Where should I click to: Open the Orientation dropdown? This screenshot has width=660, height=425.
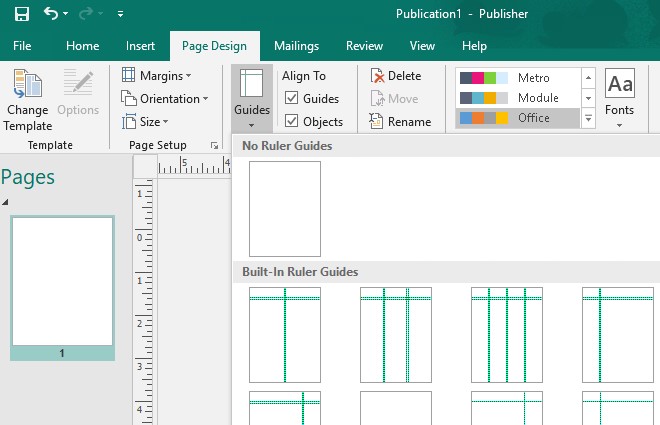pyautogui.click(x=165, y=98)
